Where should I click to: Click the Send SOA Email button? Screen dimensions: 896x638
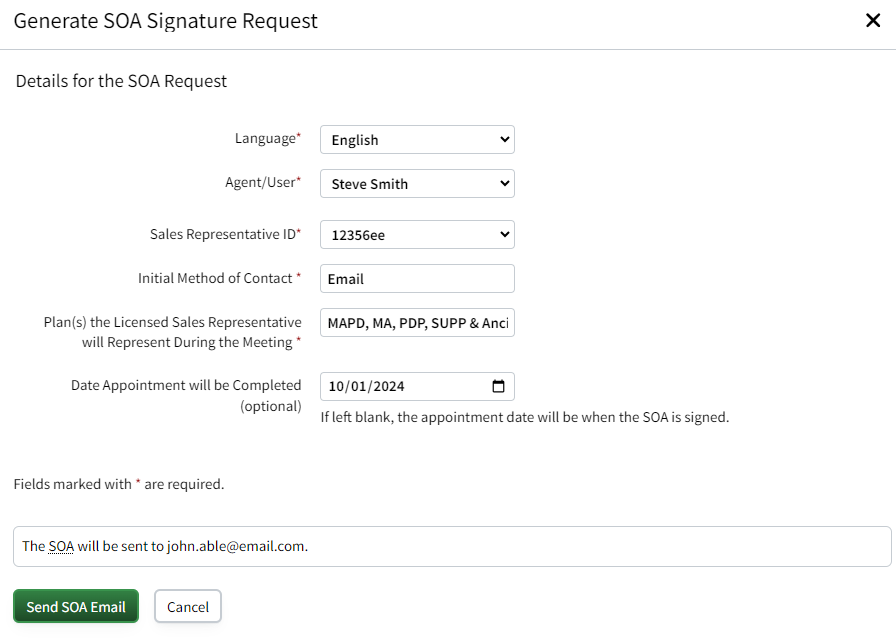tap(75, 606)
